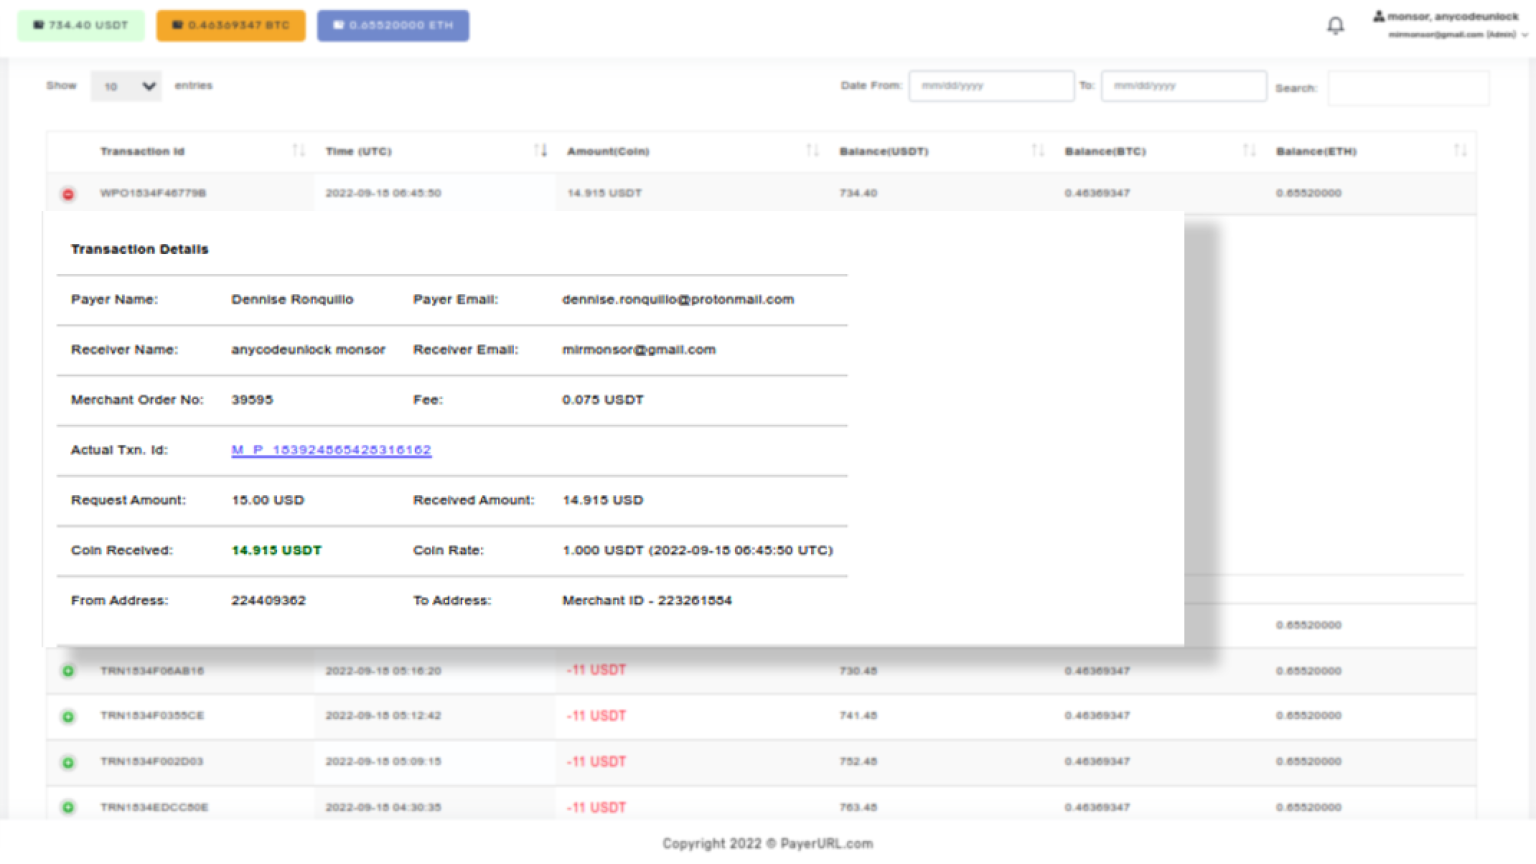
Task: Click the 0.46369347 BTC balance badge
Action: click(x=230, y=25)
